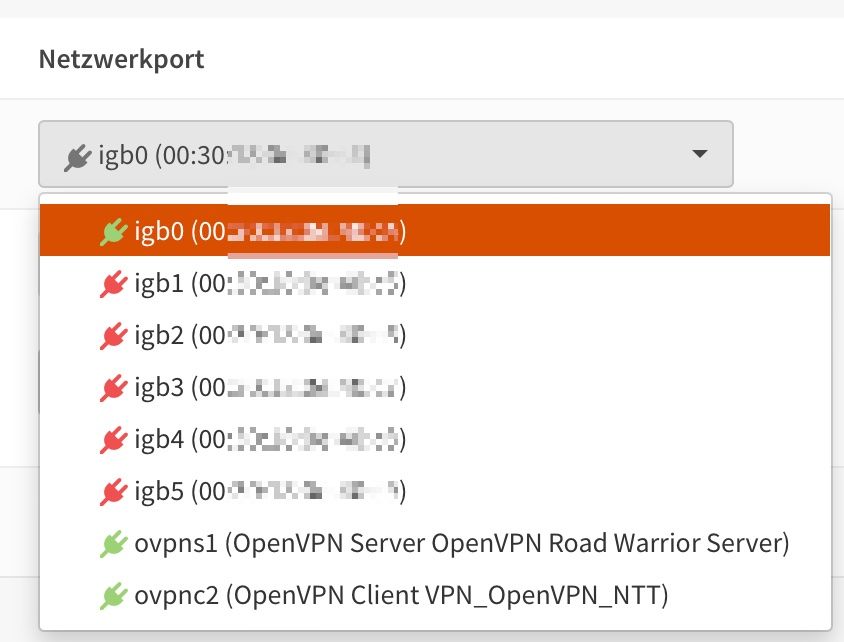Select the highlighted igb0 entry
This screenshot has width=844, height=642.
coord(270,230)
